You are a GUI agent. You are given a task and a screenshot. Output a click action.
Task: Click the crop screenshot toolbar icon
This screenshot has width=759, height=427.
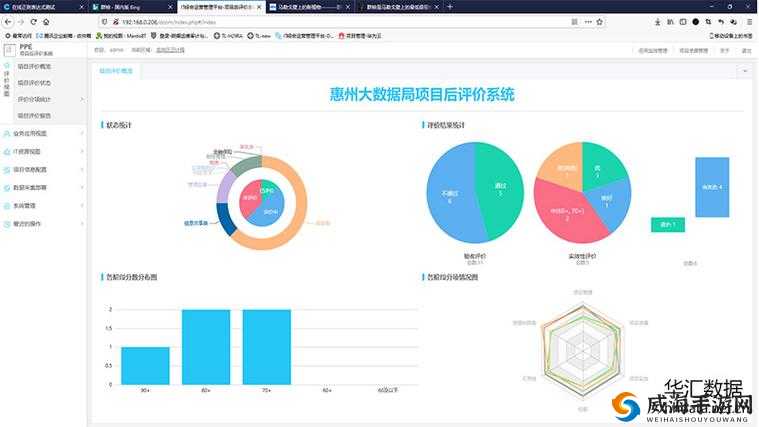[708, 22]
